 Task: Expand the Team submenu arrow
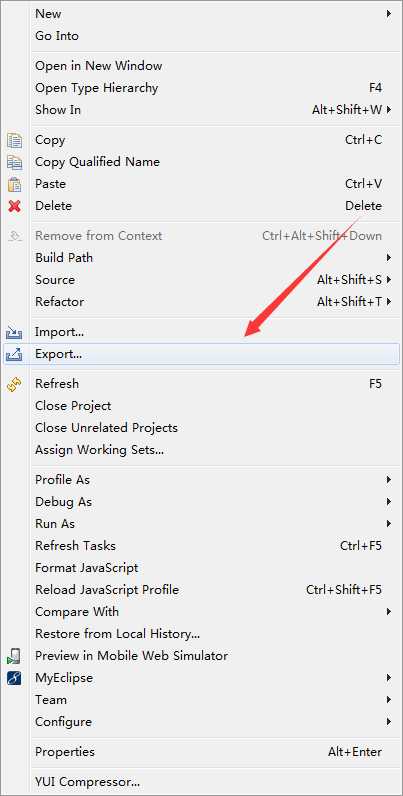coord(389,700)
